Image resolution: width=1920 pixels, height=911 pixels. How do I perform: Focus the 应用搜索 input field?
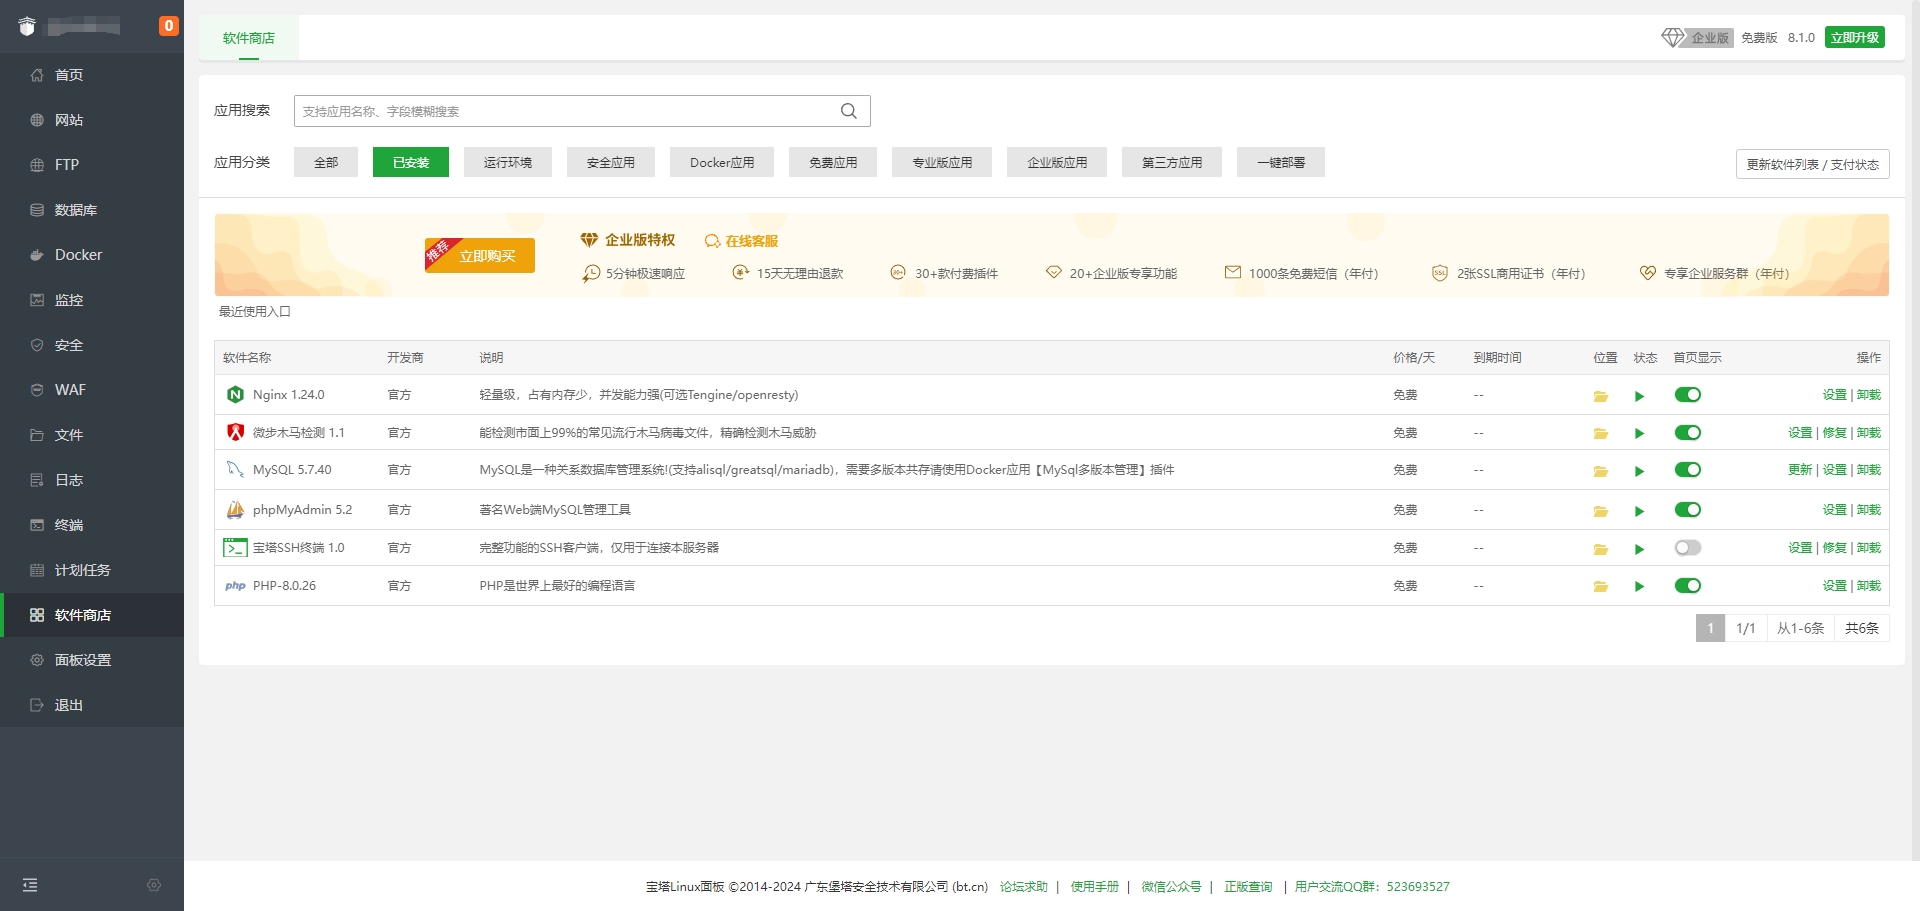(x=582, y=111)
